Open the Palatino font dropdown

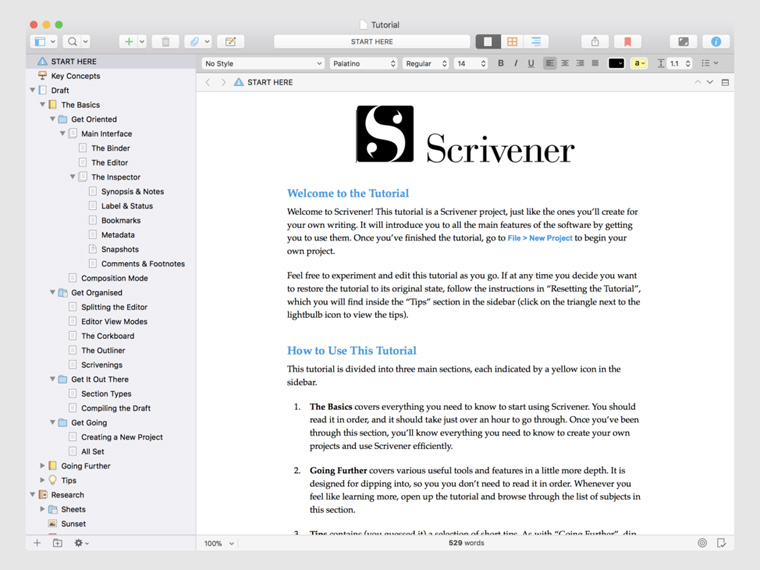pos(364,63)
